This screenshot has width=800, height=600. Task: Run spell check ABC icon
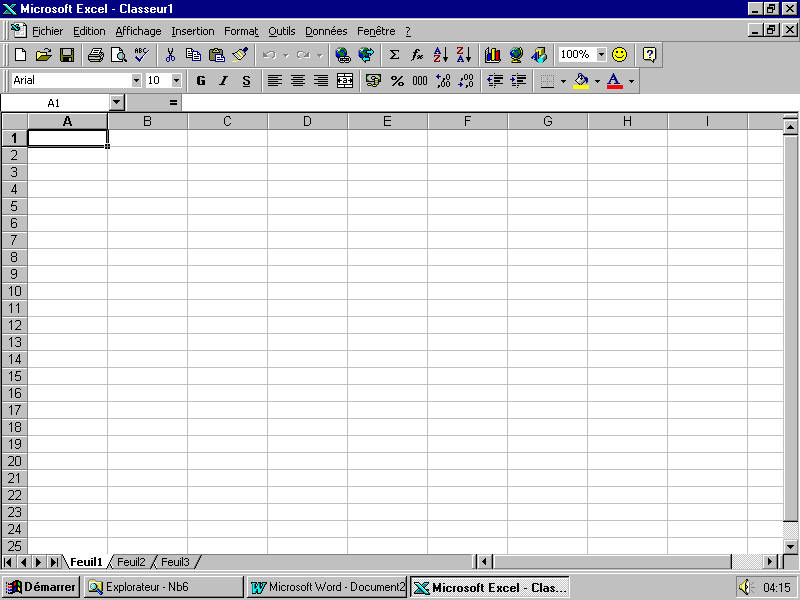click(x=141, y=55)
